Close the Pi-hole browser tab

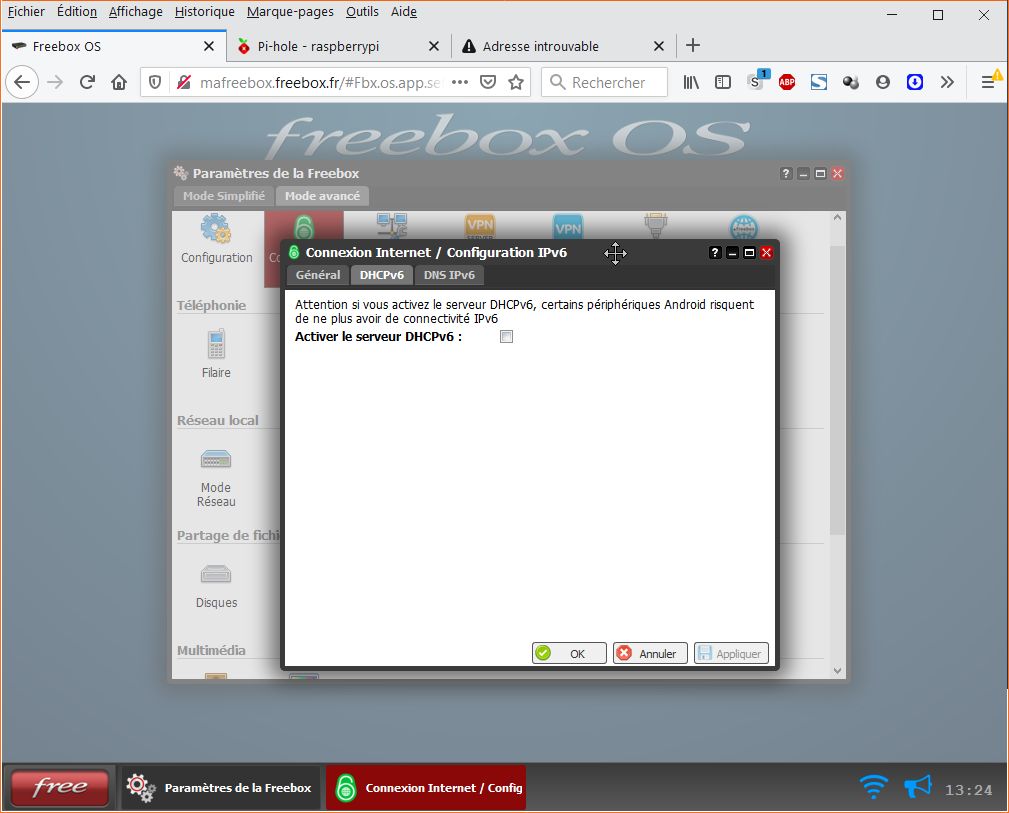[x=434, y=46]
